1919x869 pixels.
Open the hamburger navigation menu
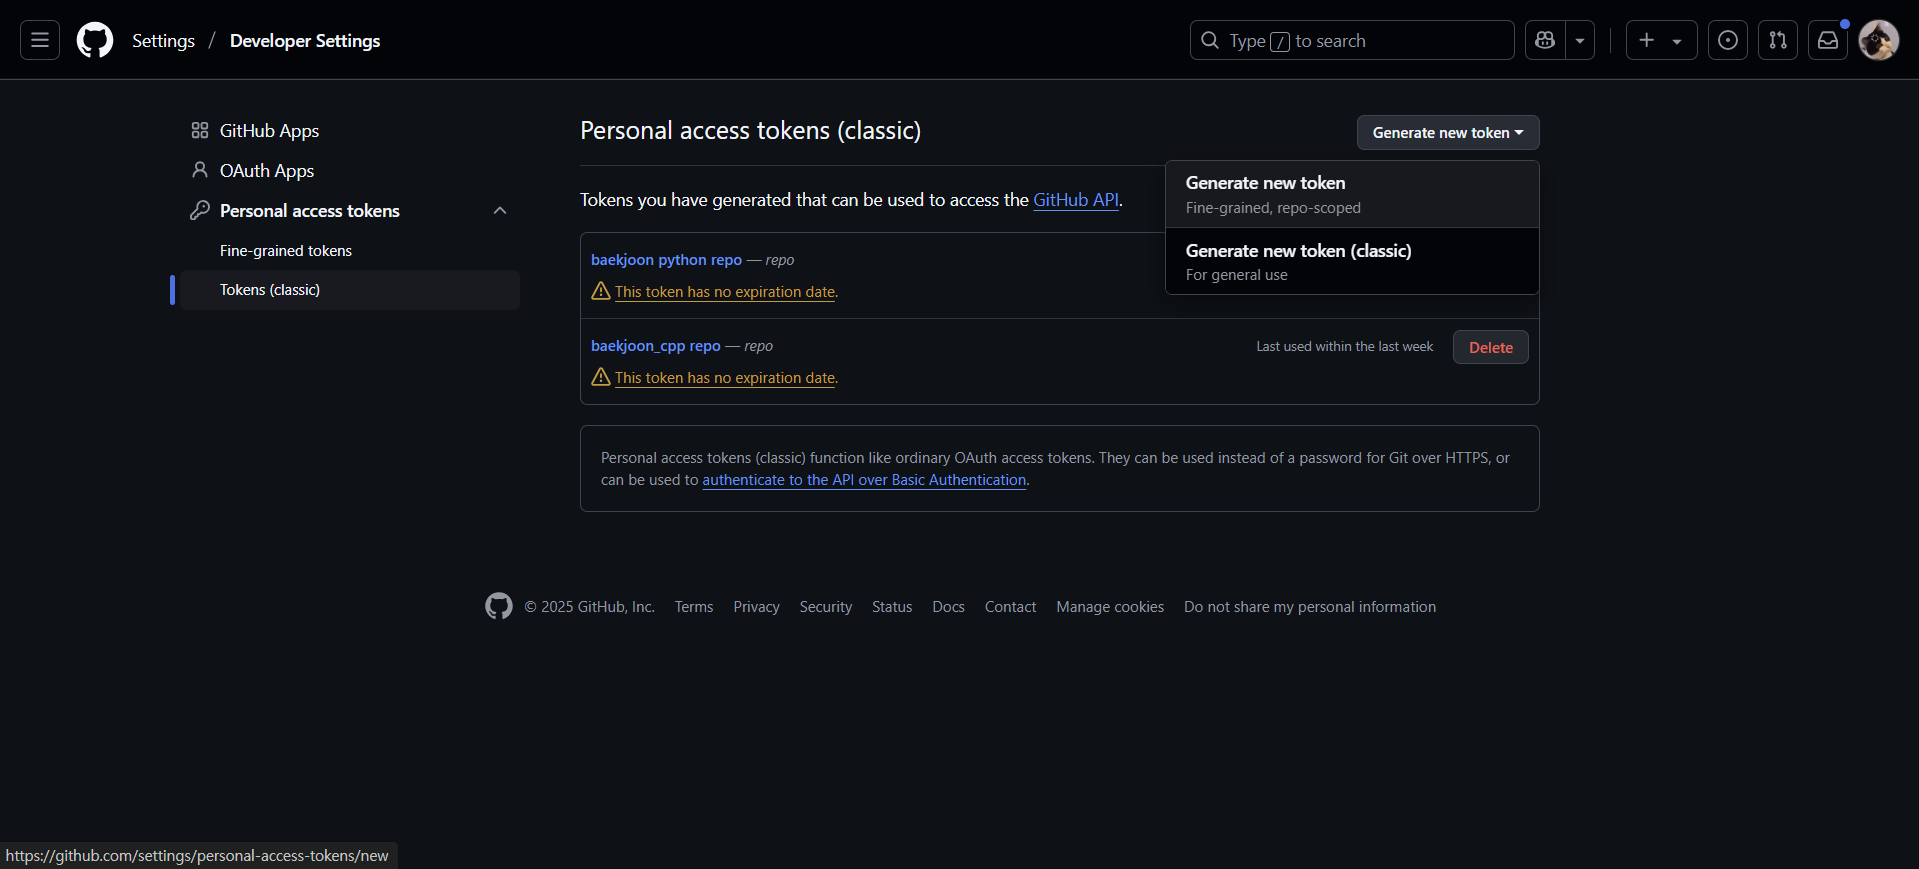[40, 40]
